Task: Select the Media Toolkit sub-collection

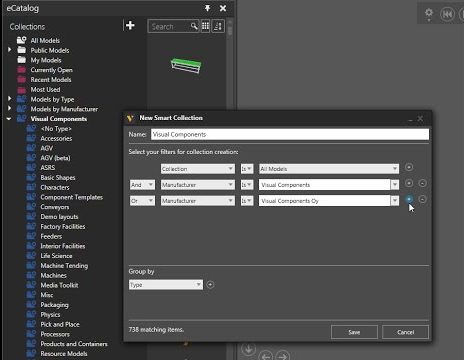Action: pos(59,285)
